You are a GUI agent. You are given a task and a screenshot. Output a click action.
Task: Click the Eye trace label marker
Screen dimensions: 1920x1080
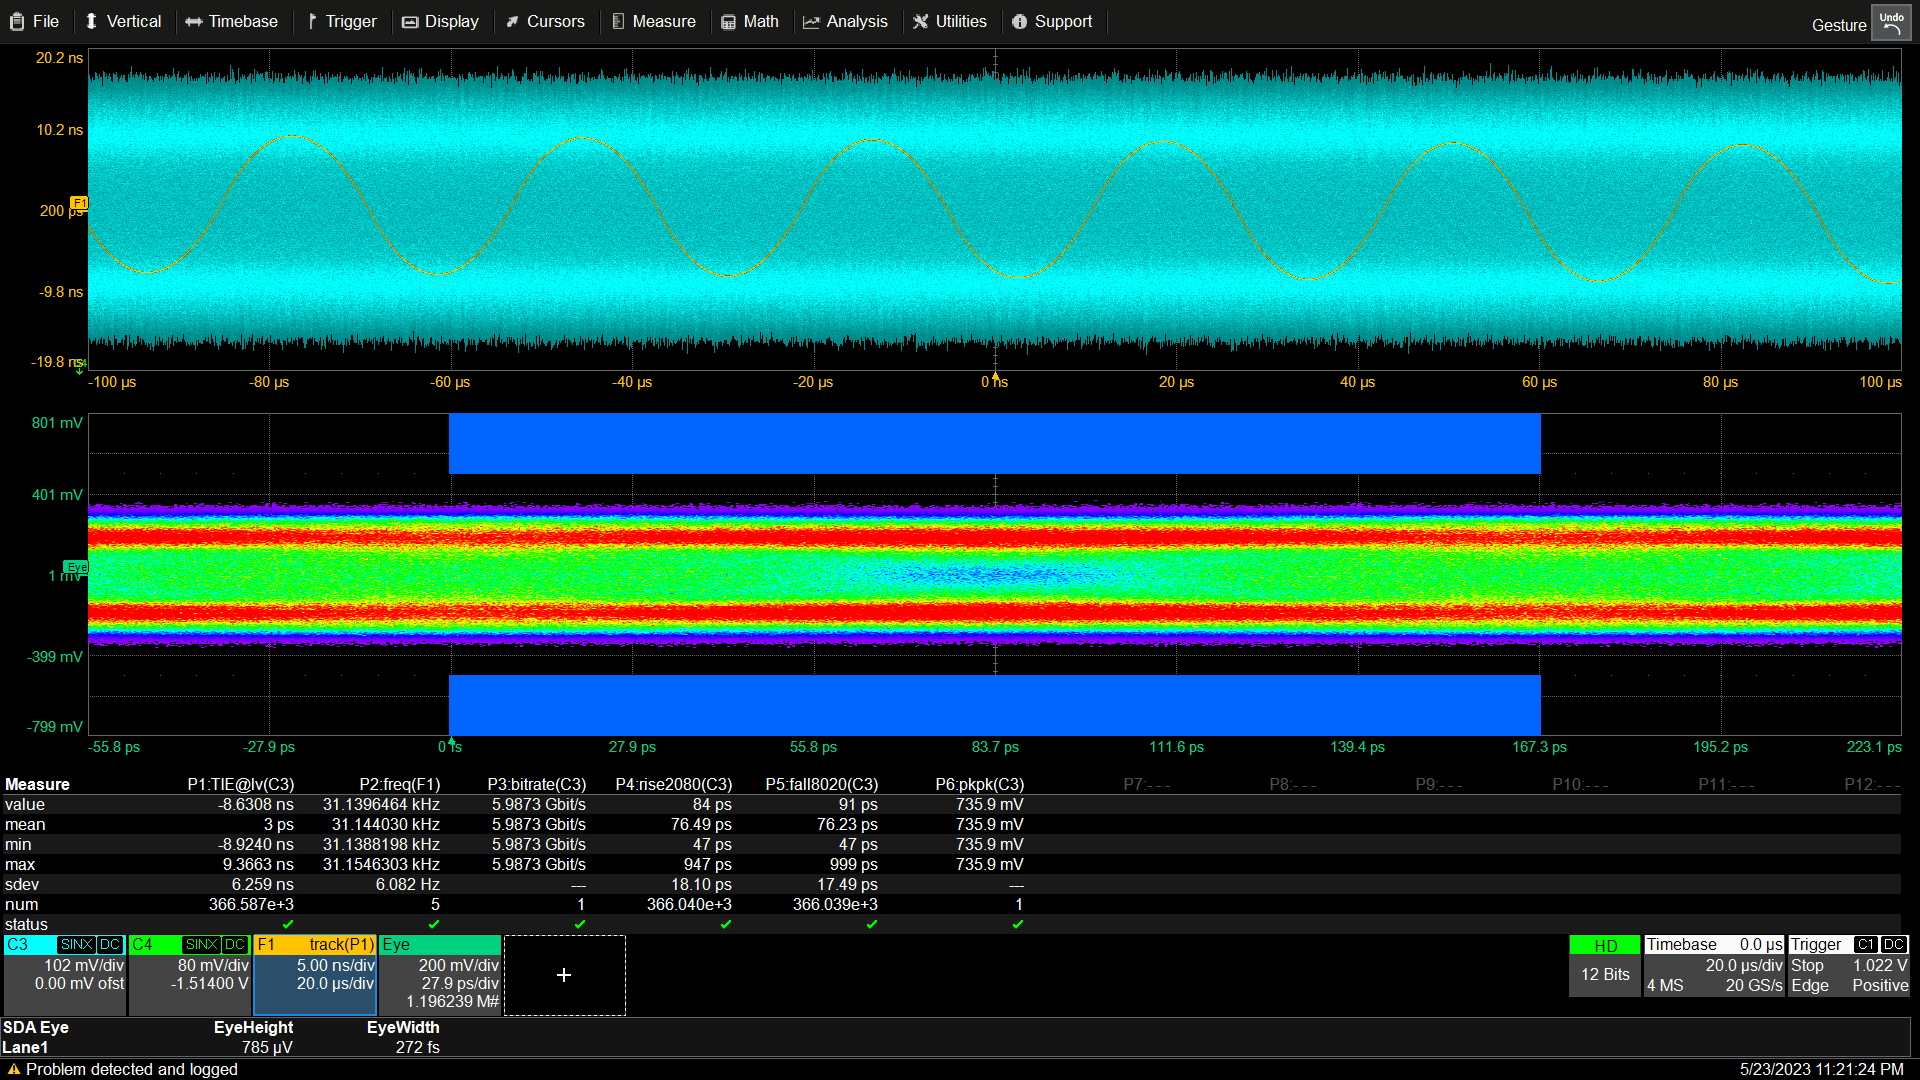76,567
